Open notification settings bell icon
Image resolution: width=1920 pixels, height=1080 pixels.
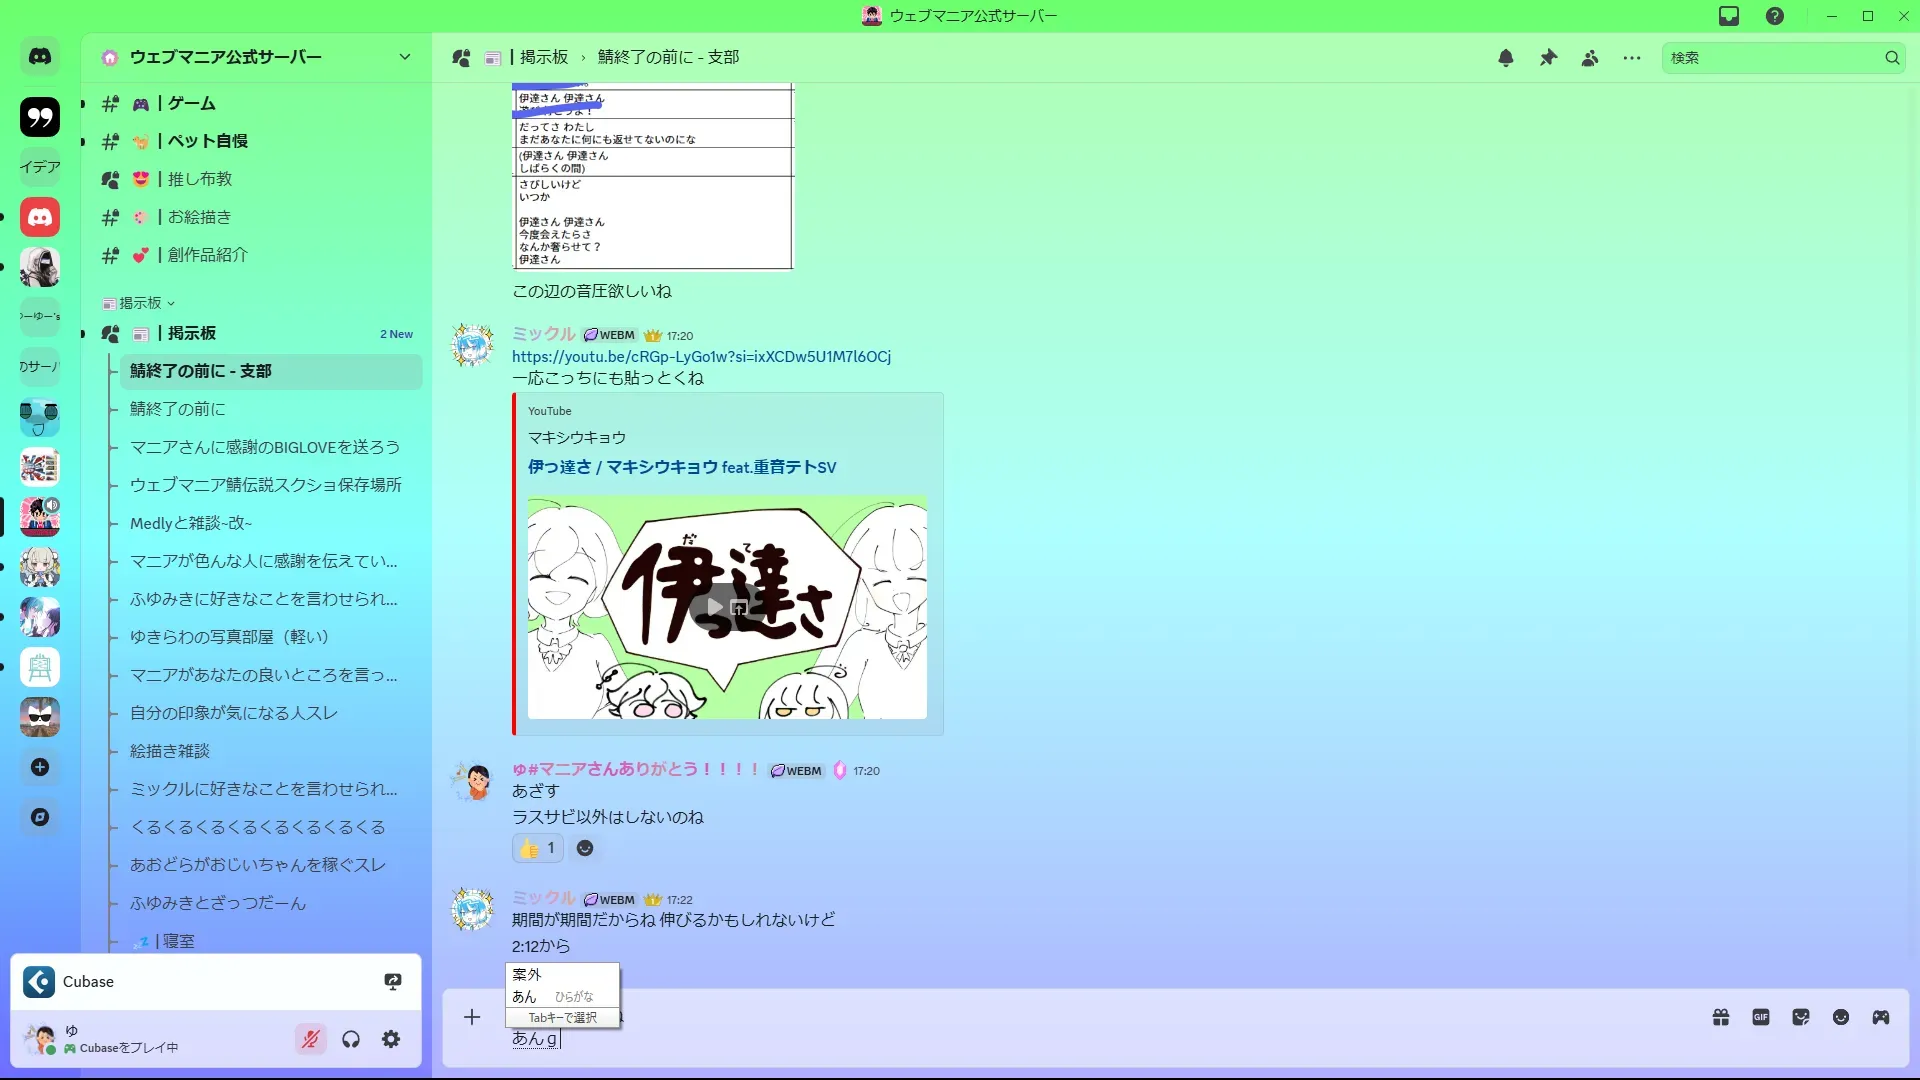(1505, 58)
